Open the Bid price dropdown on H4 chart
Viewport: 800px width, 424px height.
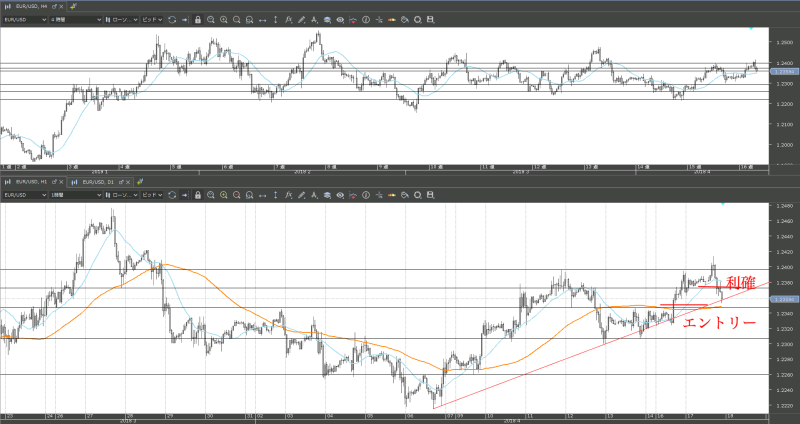pos(152,20)
